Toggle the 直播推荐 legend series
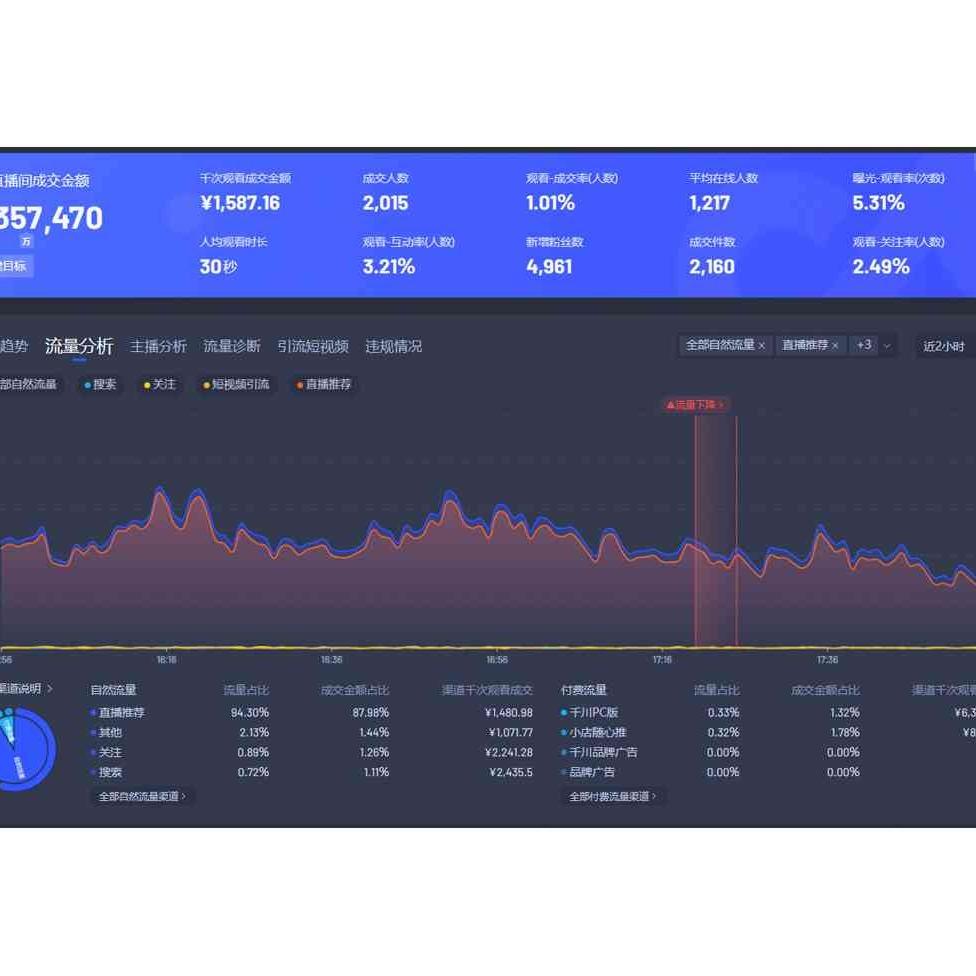Image resolution: width=976 pixels, height=976 pixels. [x=324, y=384]
